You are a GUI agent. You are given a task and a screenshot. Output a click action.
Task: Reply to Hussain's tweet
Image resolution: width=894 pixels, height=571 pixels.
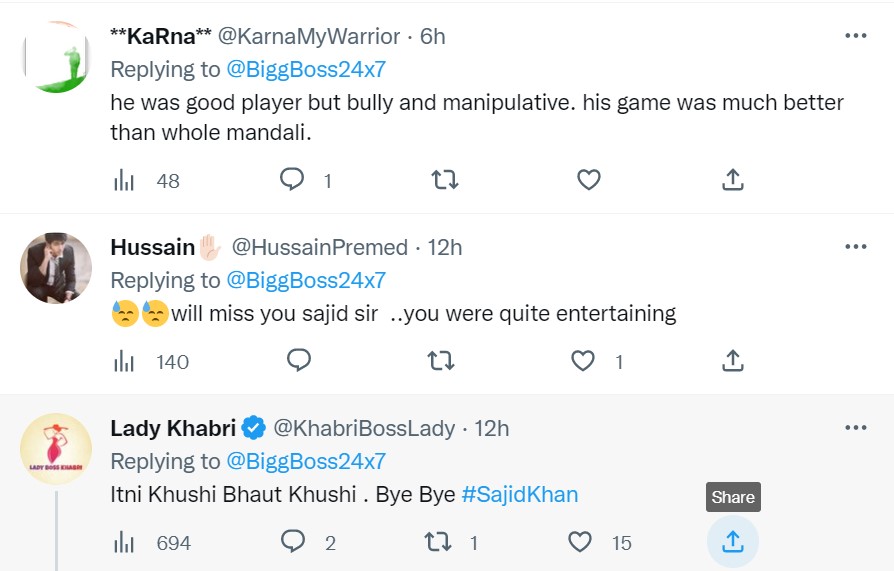click(x=299, y=361)
